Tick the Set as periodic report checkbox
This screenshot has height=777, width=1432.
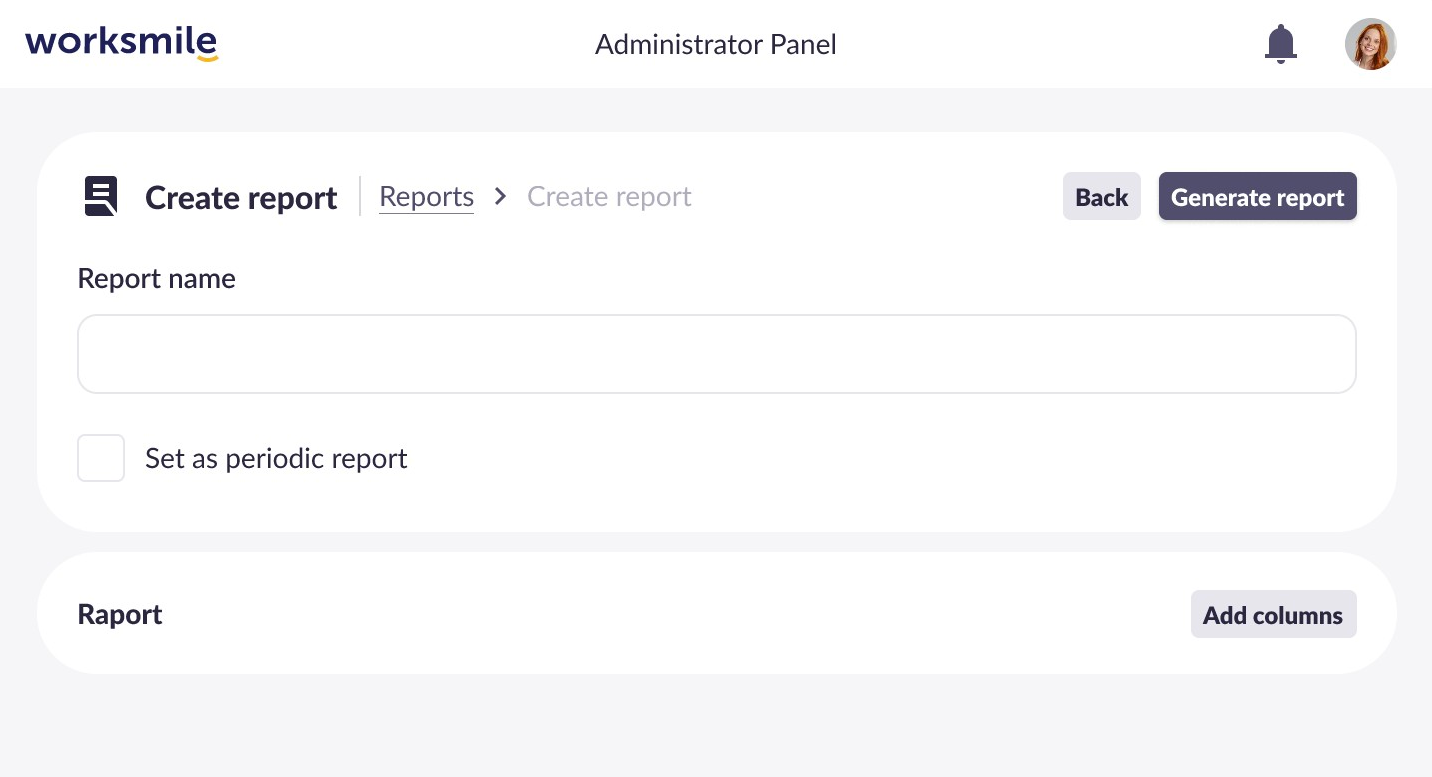pos(101,458)
